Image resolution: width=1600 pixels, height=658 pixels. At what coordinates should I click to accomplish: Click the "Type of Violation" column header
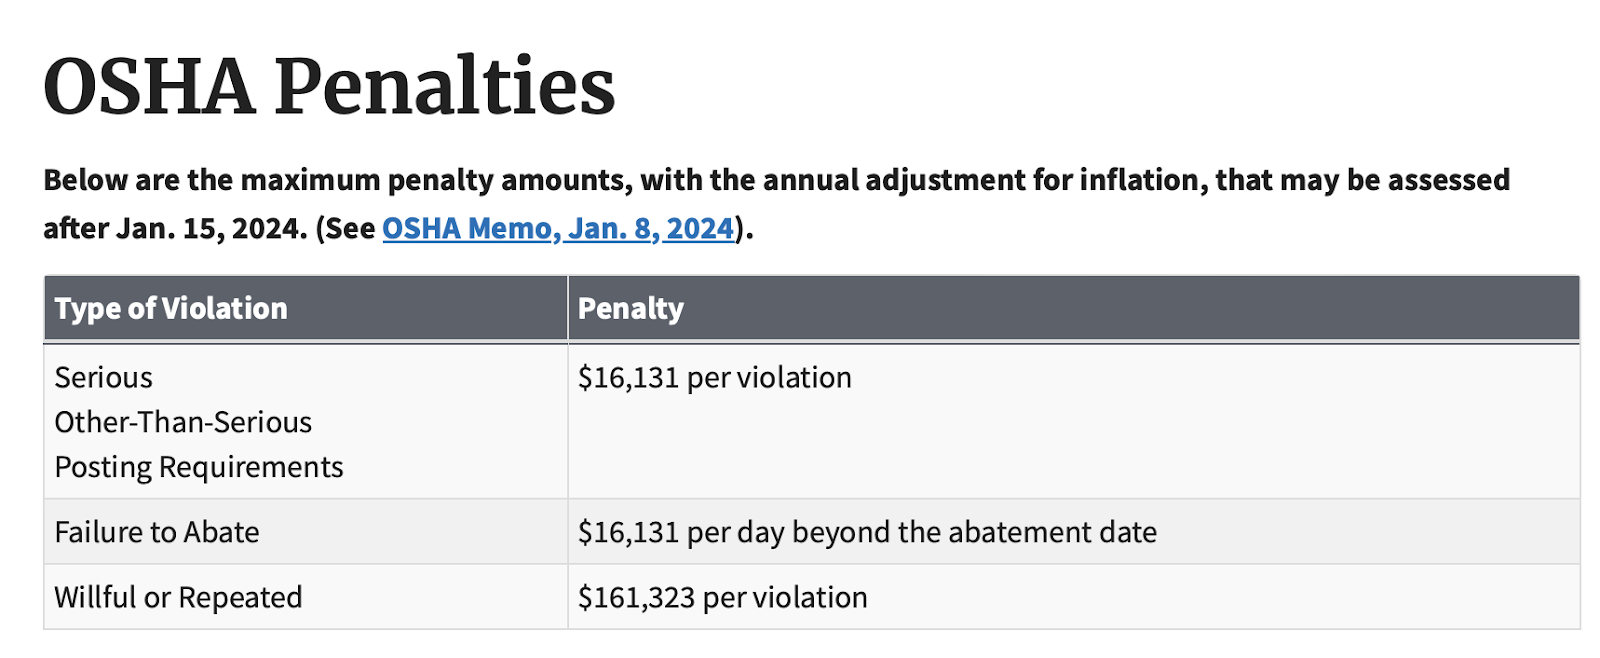tap(171, 309)
